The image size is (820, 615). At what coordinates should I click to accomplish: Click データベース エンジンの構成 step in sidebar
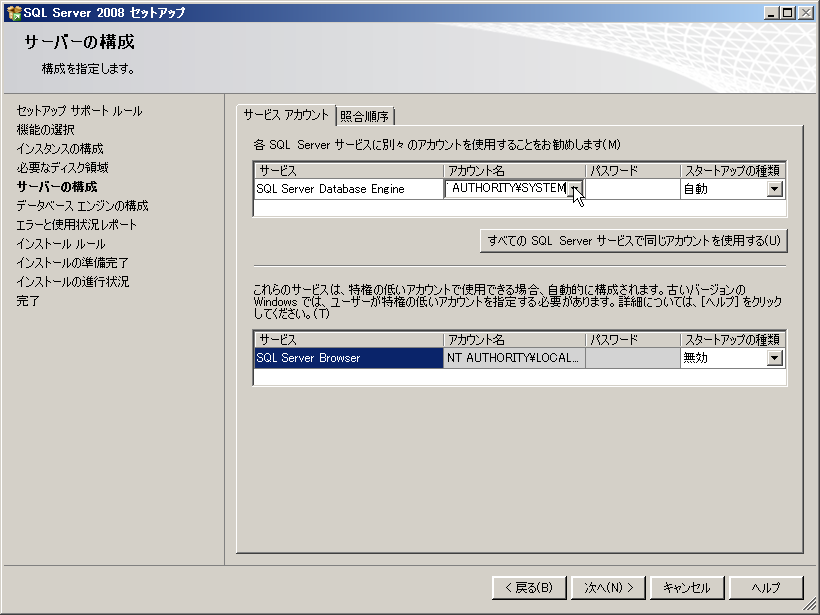[82, 206]
